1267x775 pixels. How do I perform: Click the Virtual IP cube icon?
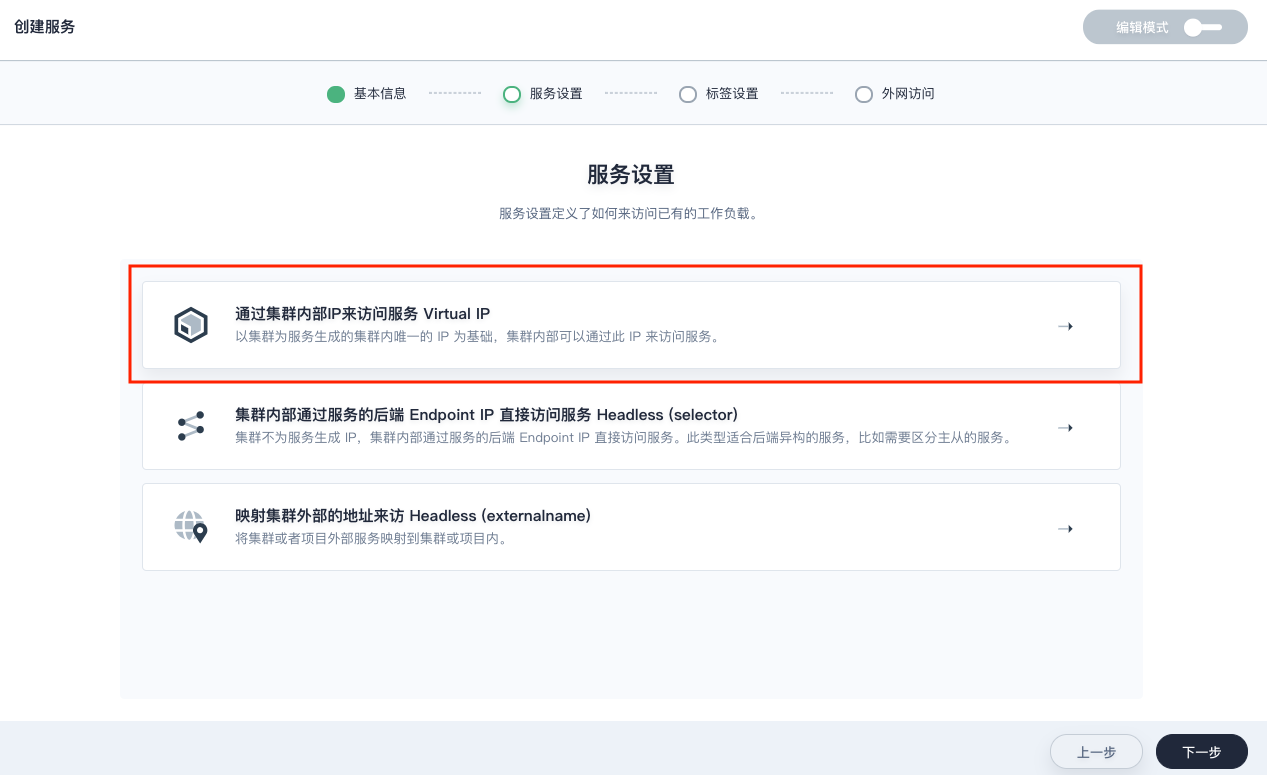(190, 326)
